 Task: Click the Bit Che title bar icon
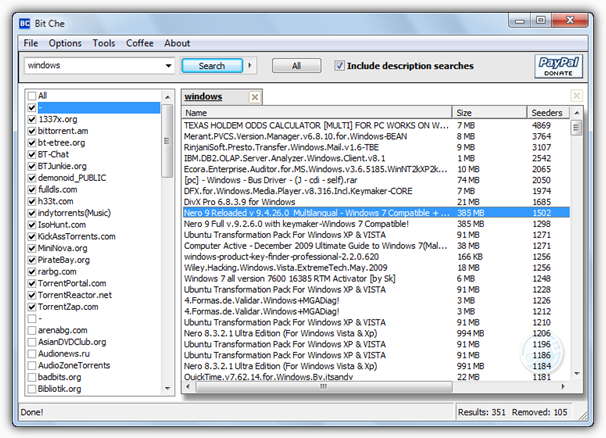24,24
